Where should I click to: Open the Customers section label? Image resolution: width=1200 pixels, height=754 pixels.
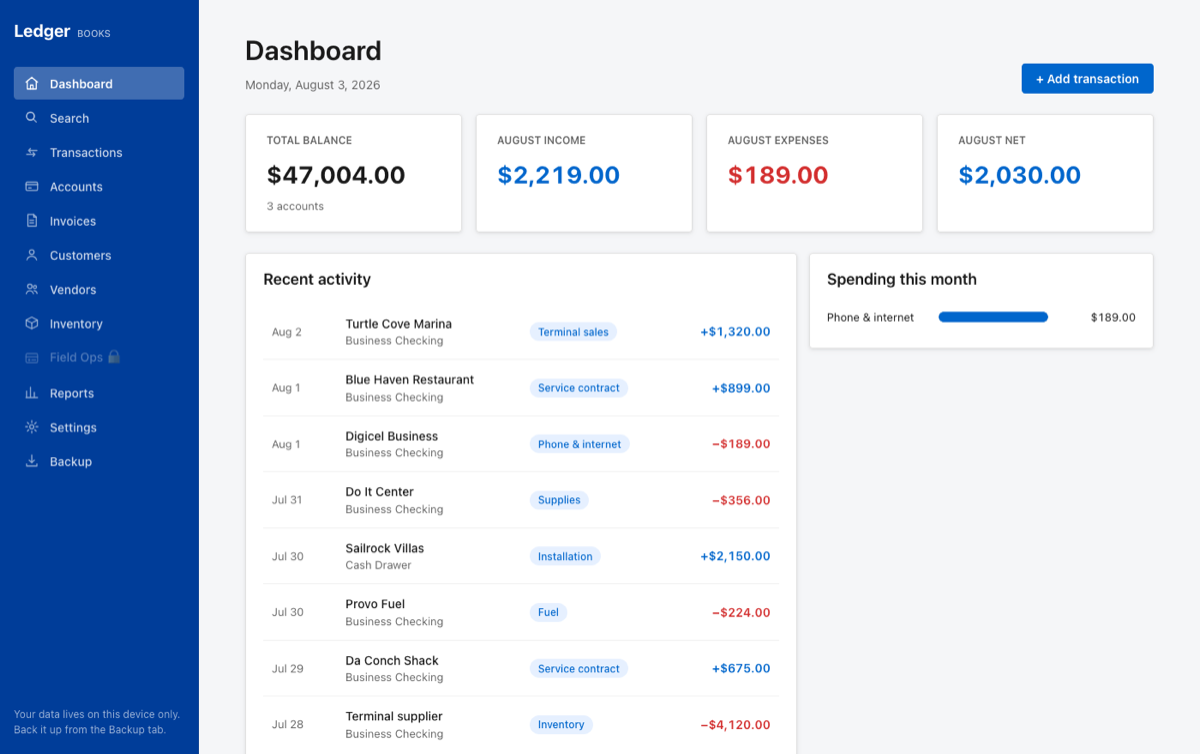pos(80,255)
